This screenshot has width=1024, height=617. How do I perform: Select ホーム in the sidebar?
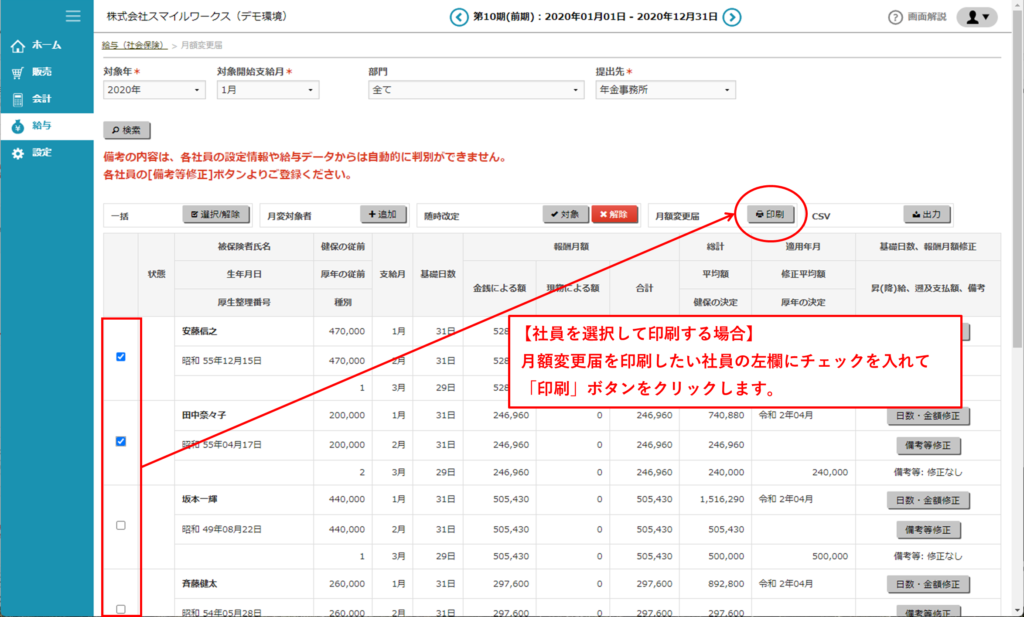47,45
